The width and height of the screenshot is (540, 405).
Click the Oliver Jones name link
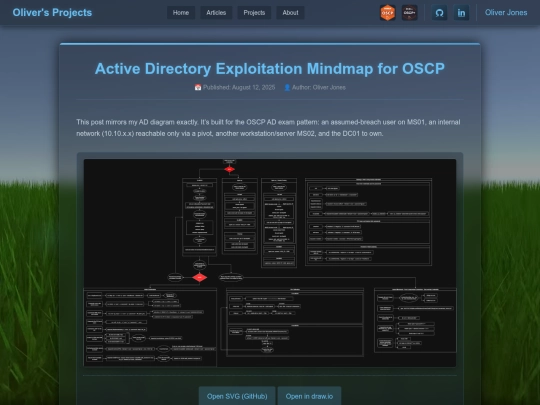click(x=506, y=13)
